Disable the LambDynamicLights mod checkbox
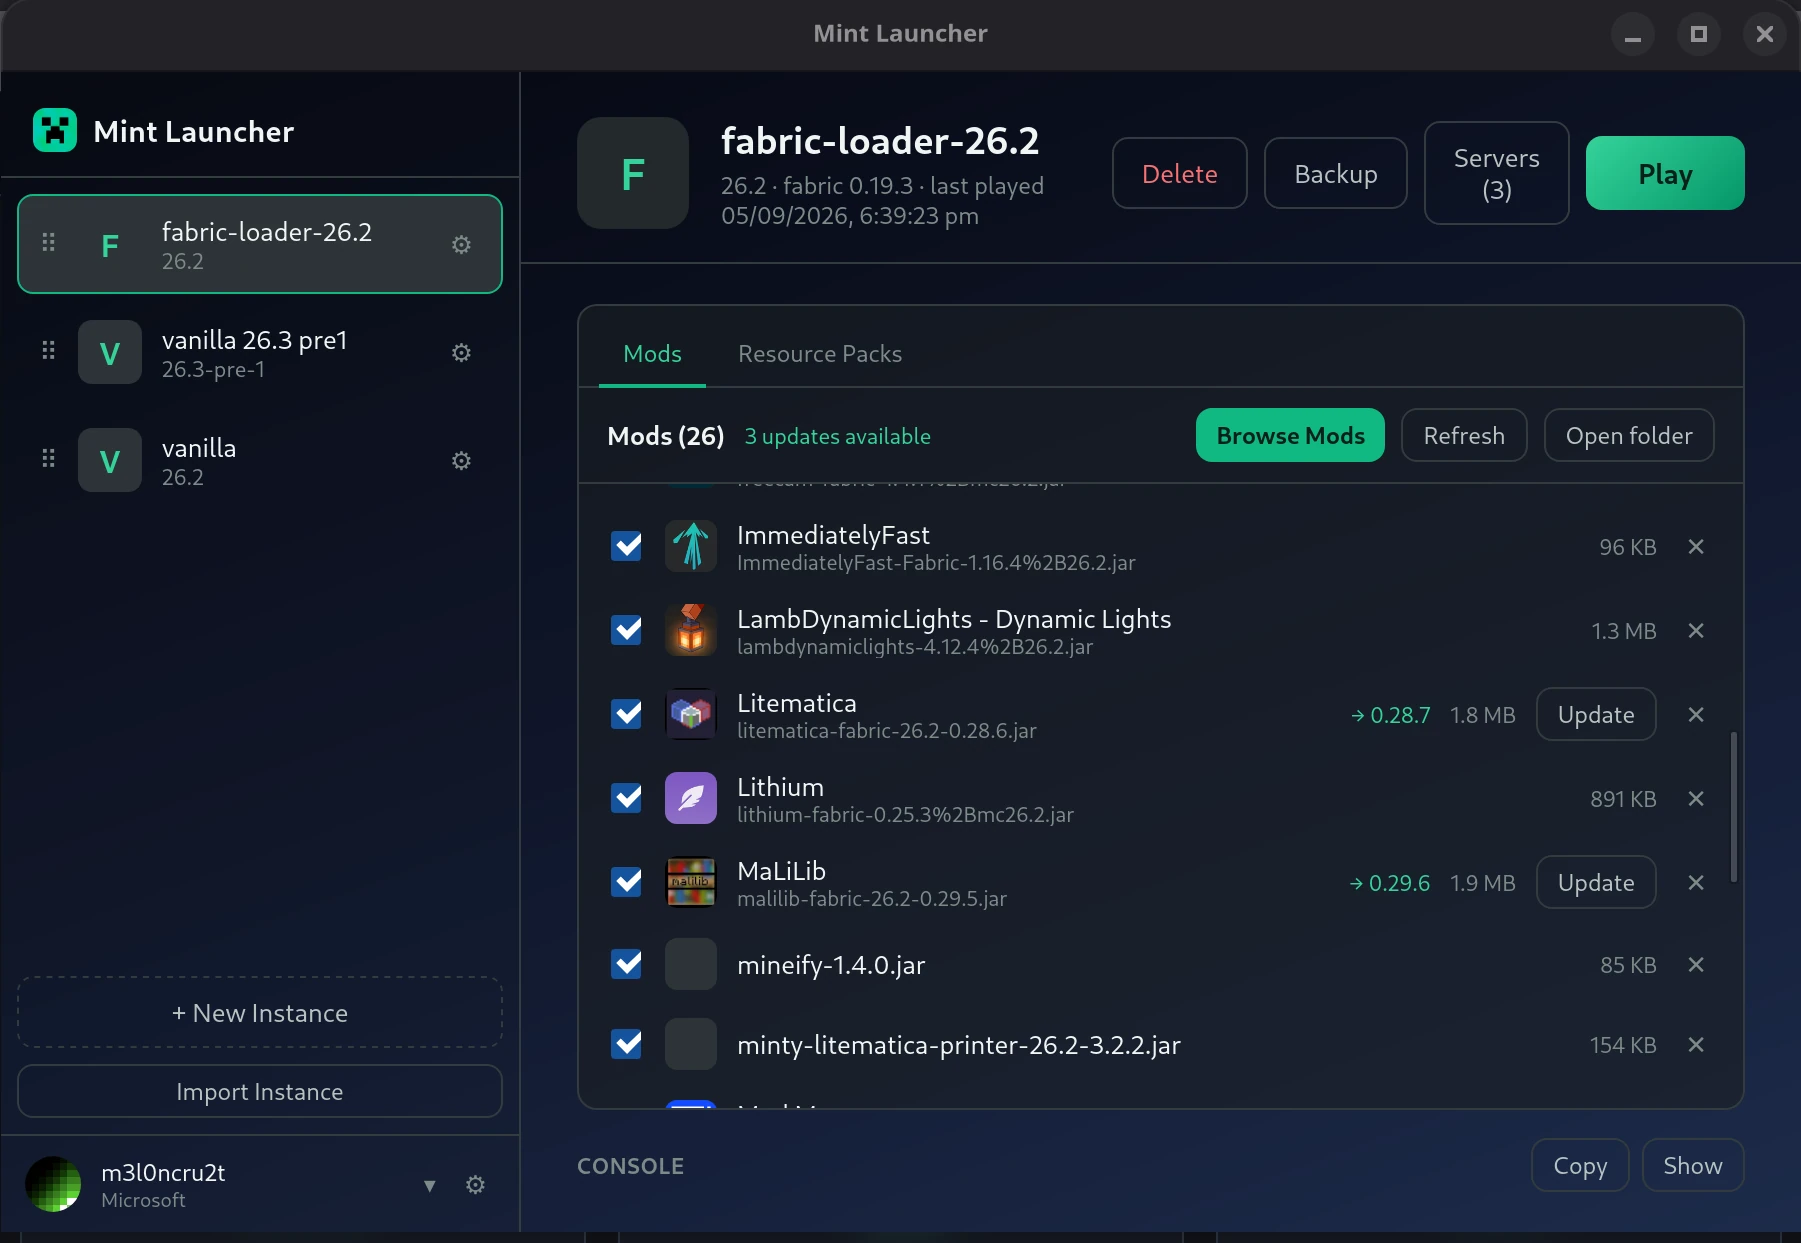 (x=627, y=630)
